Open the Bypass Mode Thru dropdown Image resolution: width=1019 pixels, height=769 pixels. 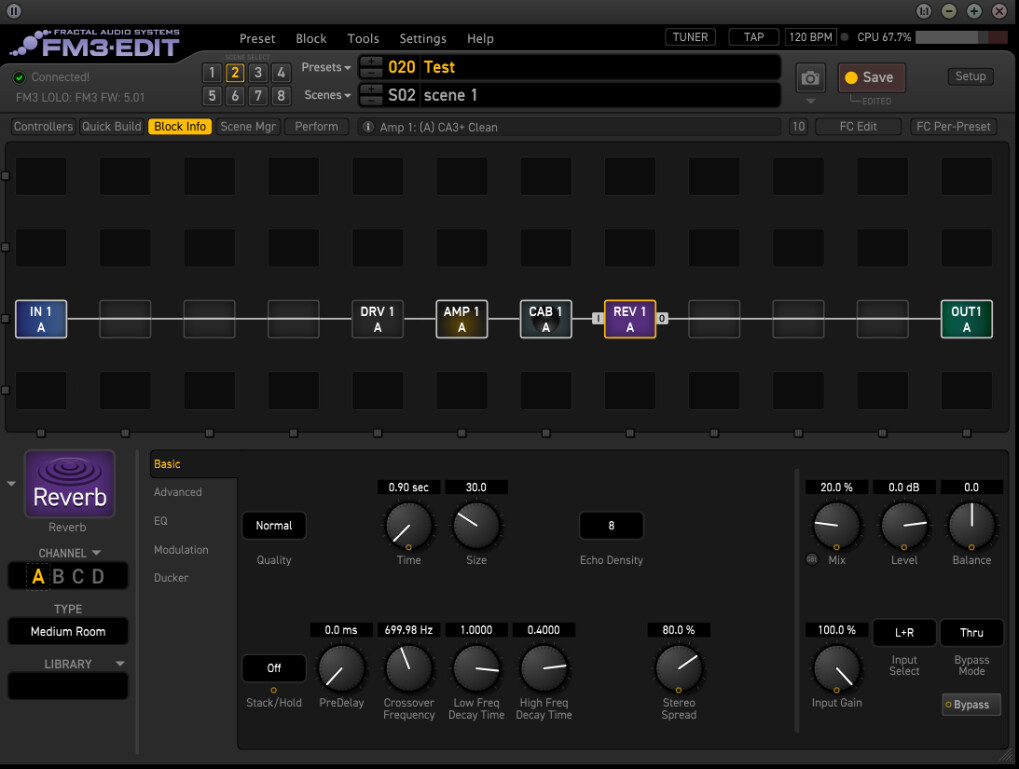972,632
